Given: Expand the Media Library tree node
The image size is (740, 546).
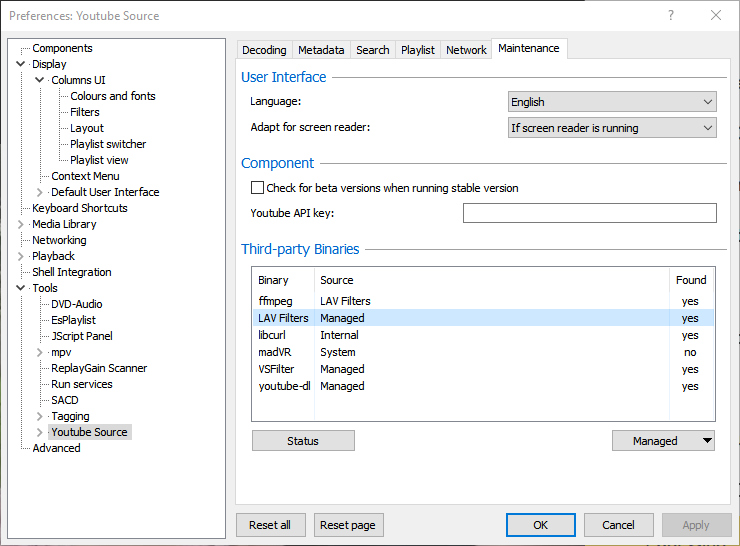Looking at the screenshot, I should (21, 224).
